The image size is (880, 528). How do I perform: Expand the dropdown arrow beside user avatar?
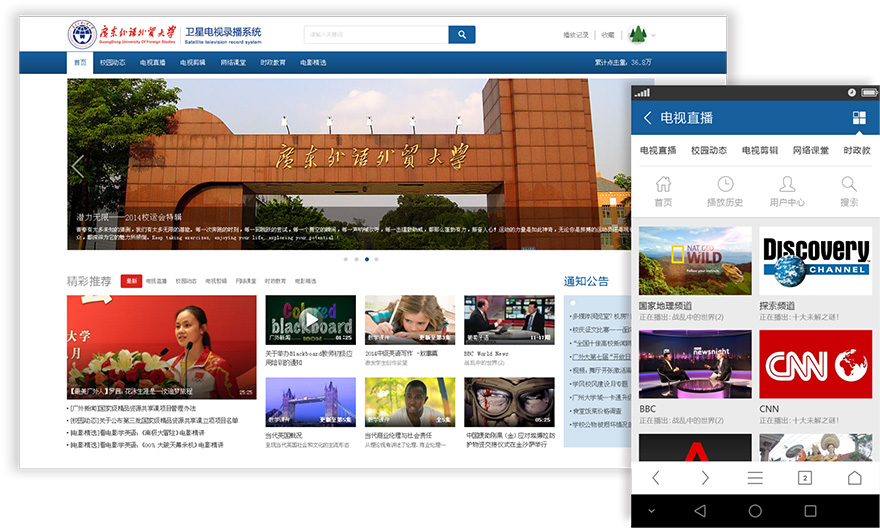(653, 35)
